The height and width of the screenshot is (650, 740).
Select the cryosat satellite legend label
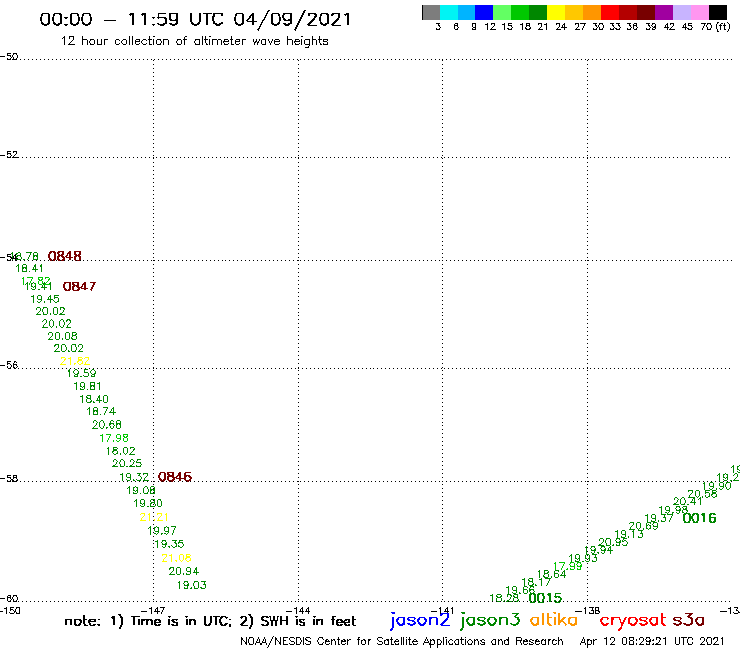(x=633, y=620)
